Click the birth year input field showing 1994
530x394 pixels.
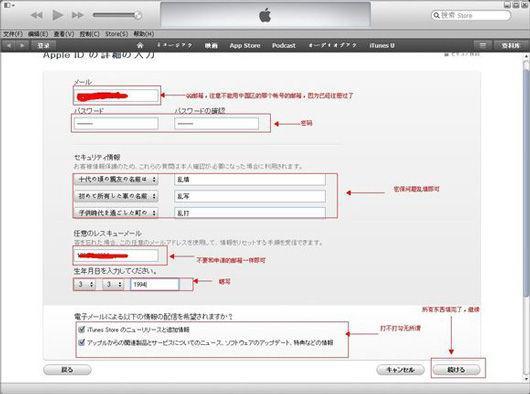(155, 285)
